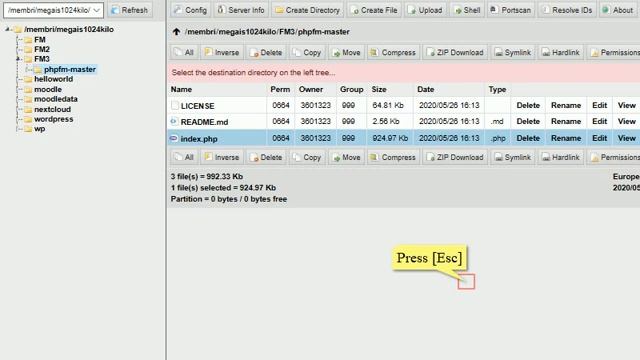
Task: Select moodle folder in tree
Action: (x=48, y=89)
